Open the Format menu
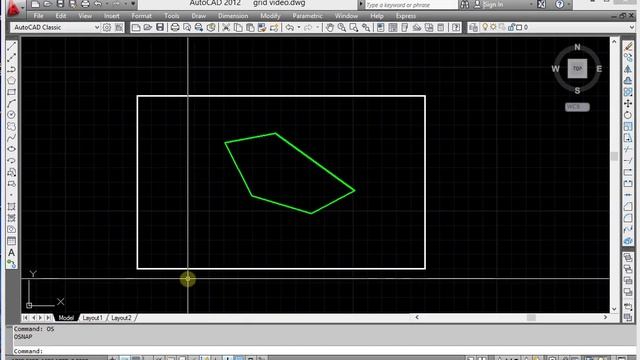The image size is (640, 360). 141,16
